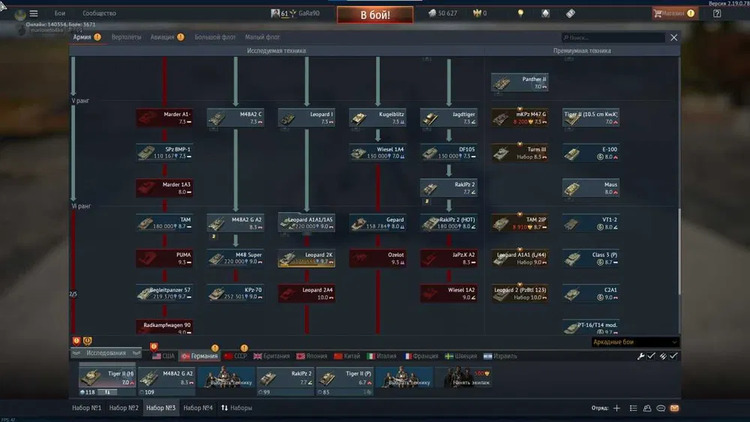Open the Аркадные бои game mode dropdown
750x422 pixels.
pos(634,342)
